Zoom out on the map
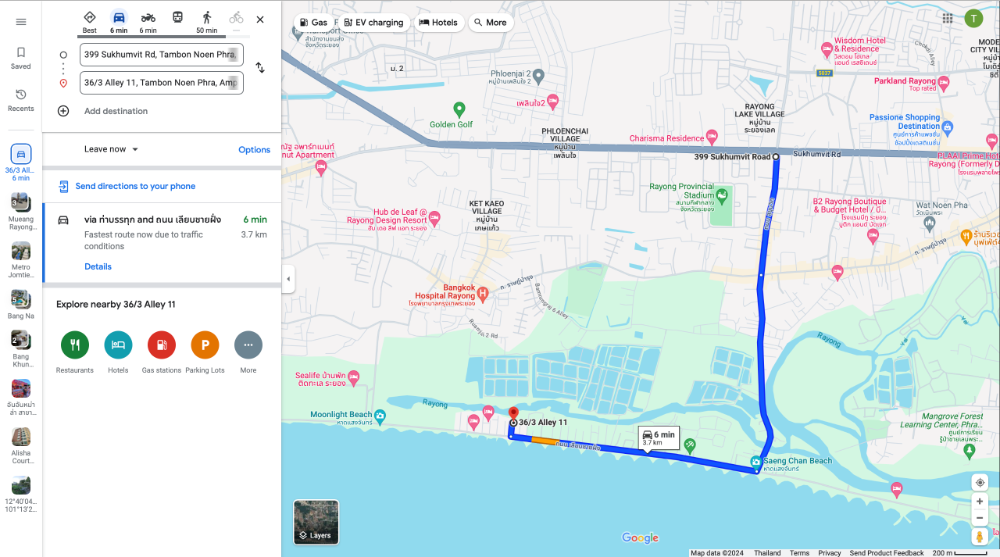Image resolution: width=1000 pixels, height=557 pixels. (980, 518)
